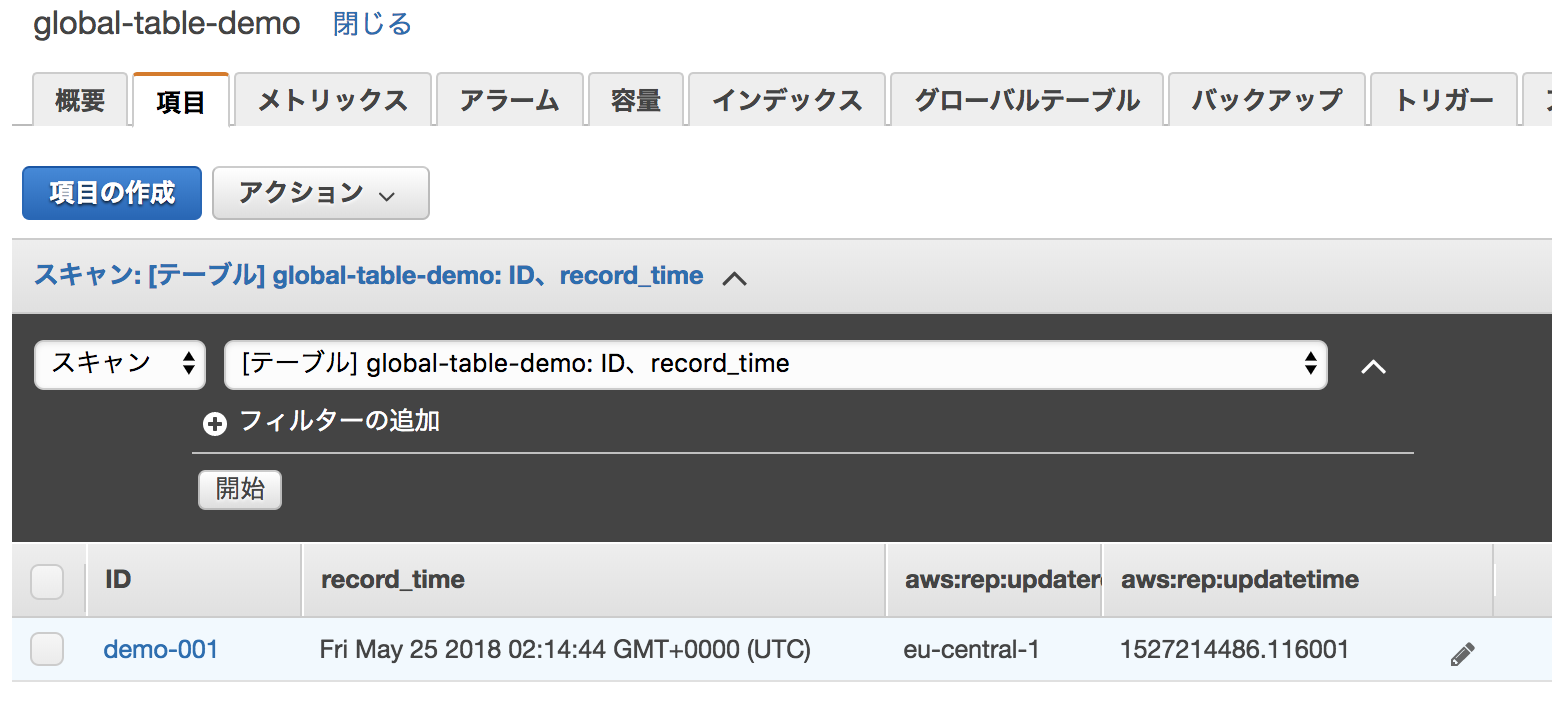Open the グローバルテーブル tab
The width and height of the screenshot is (1552, 708).
(1027, 100)
